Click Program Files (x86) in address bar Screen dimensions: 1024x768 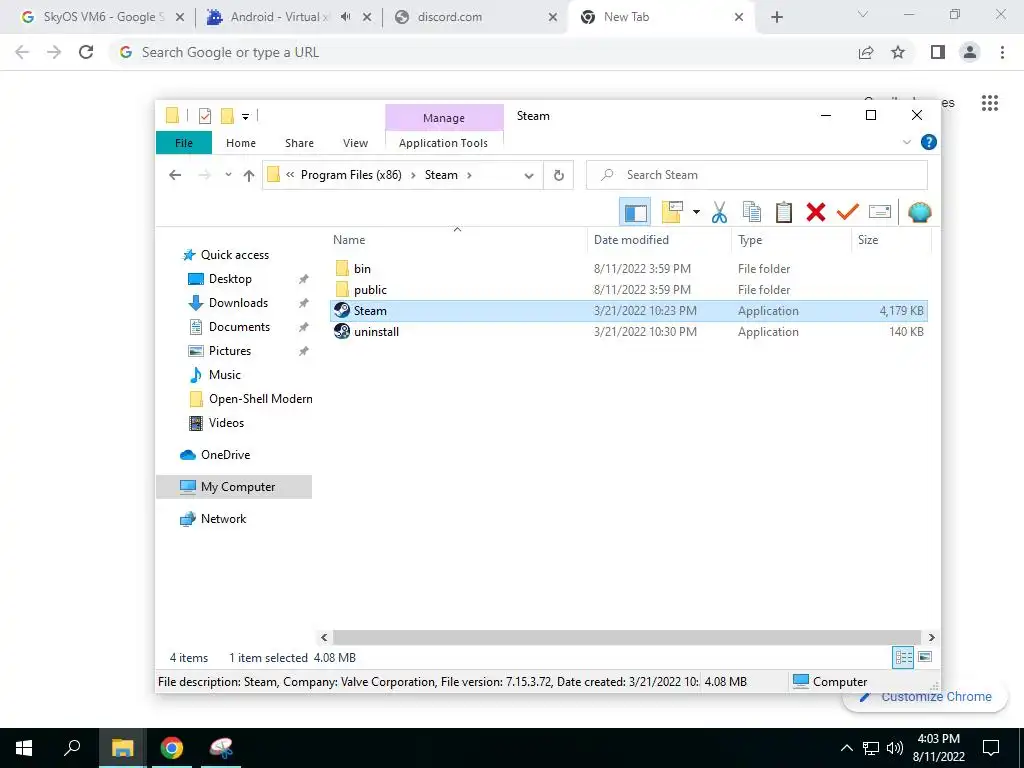click(351, 175)
